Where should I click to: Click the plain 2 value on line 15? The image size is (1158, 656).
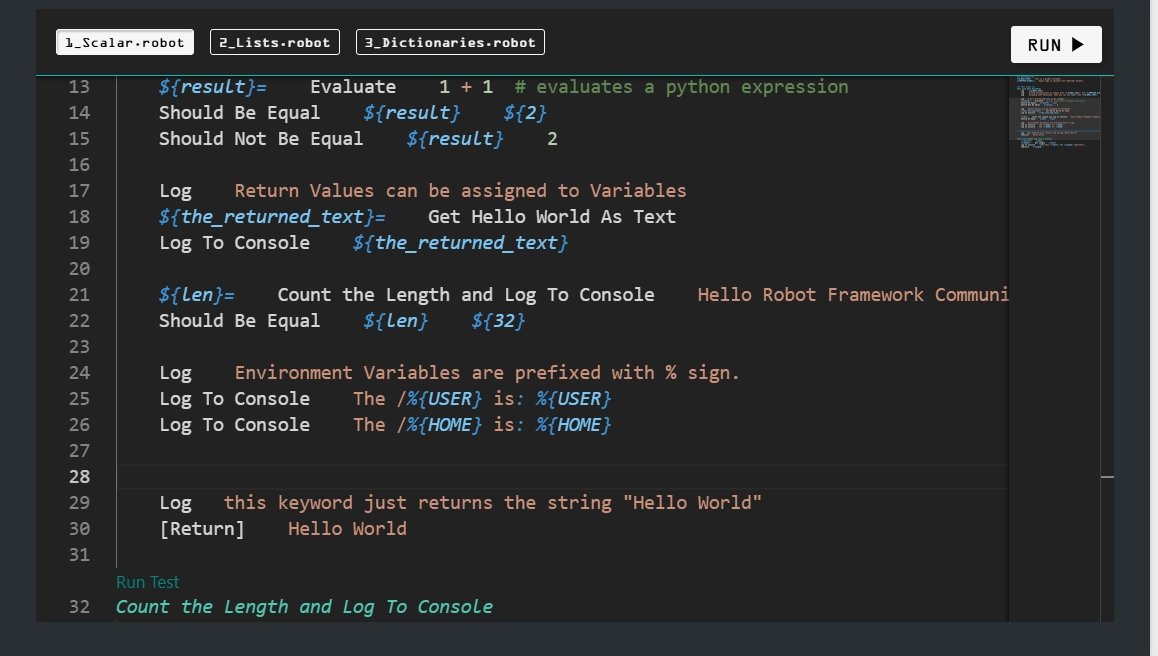click(552, 139)
